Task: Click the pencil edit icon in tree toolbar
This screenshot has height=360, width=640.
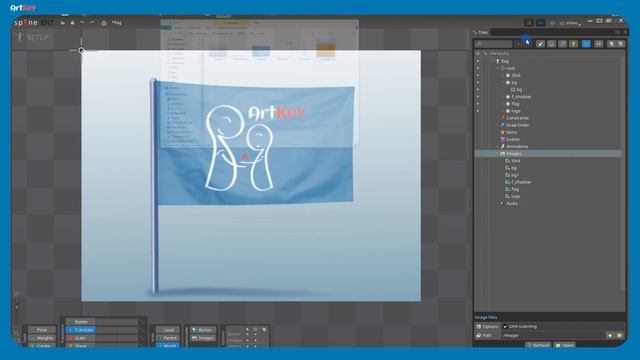Action: (x=540, y=44)
